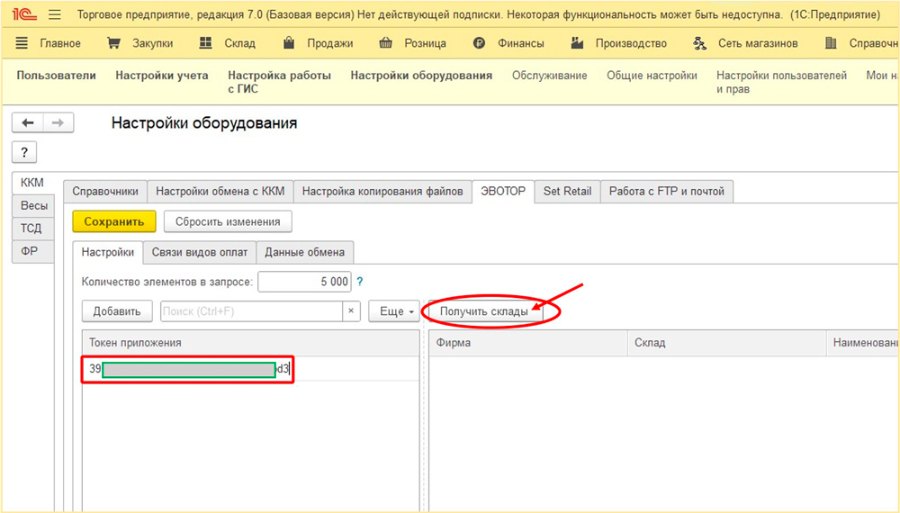Open the Производство section

(x=619, y=43)
